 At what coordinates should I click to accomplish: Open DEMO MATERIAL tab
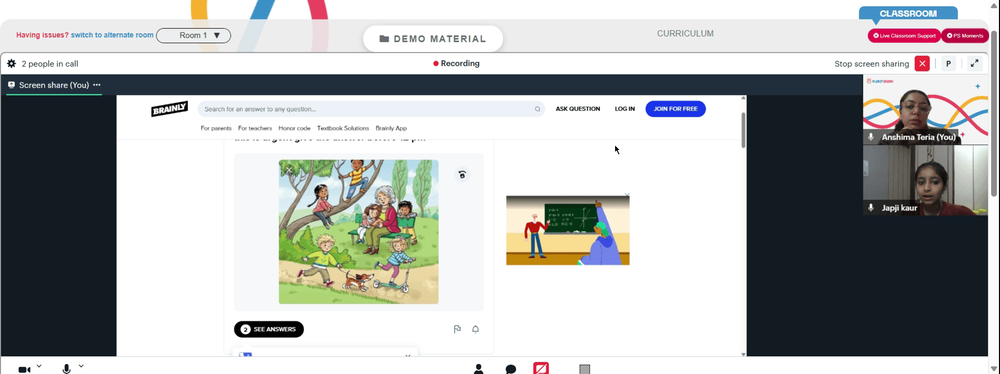433,39
